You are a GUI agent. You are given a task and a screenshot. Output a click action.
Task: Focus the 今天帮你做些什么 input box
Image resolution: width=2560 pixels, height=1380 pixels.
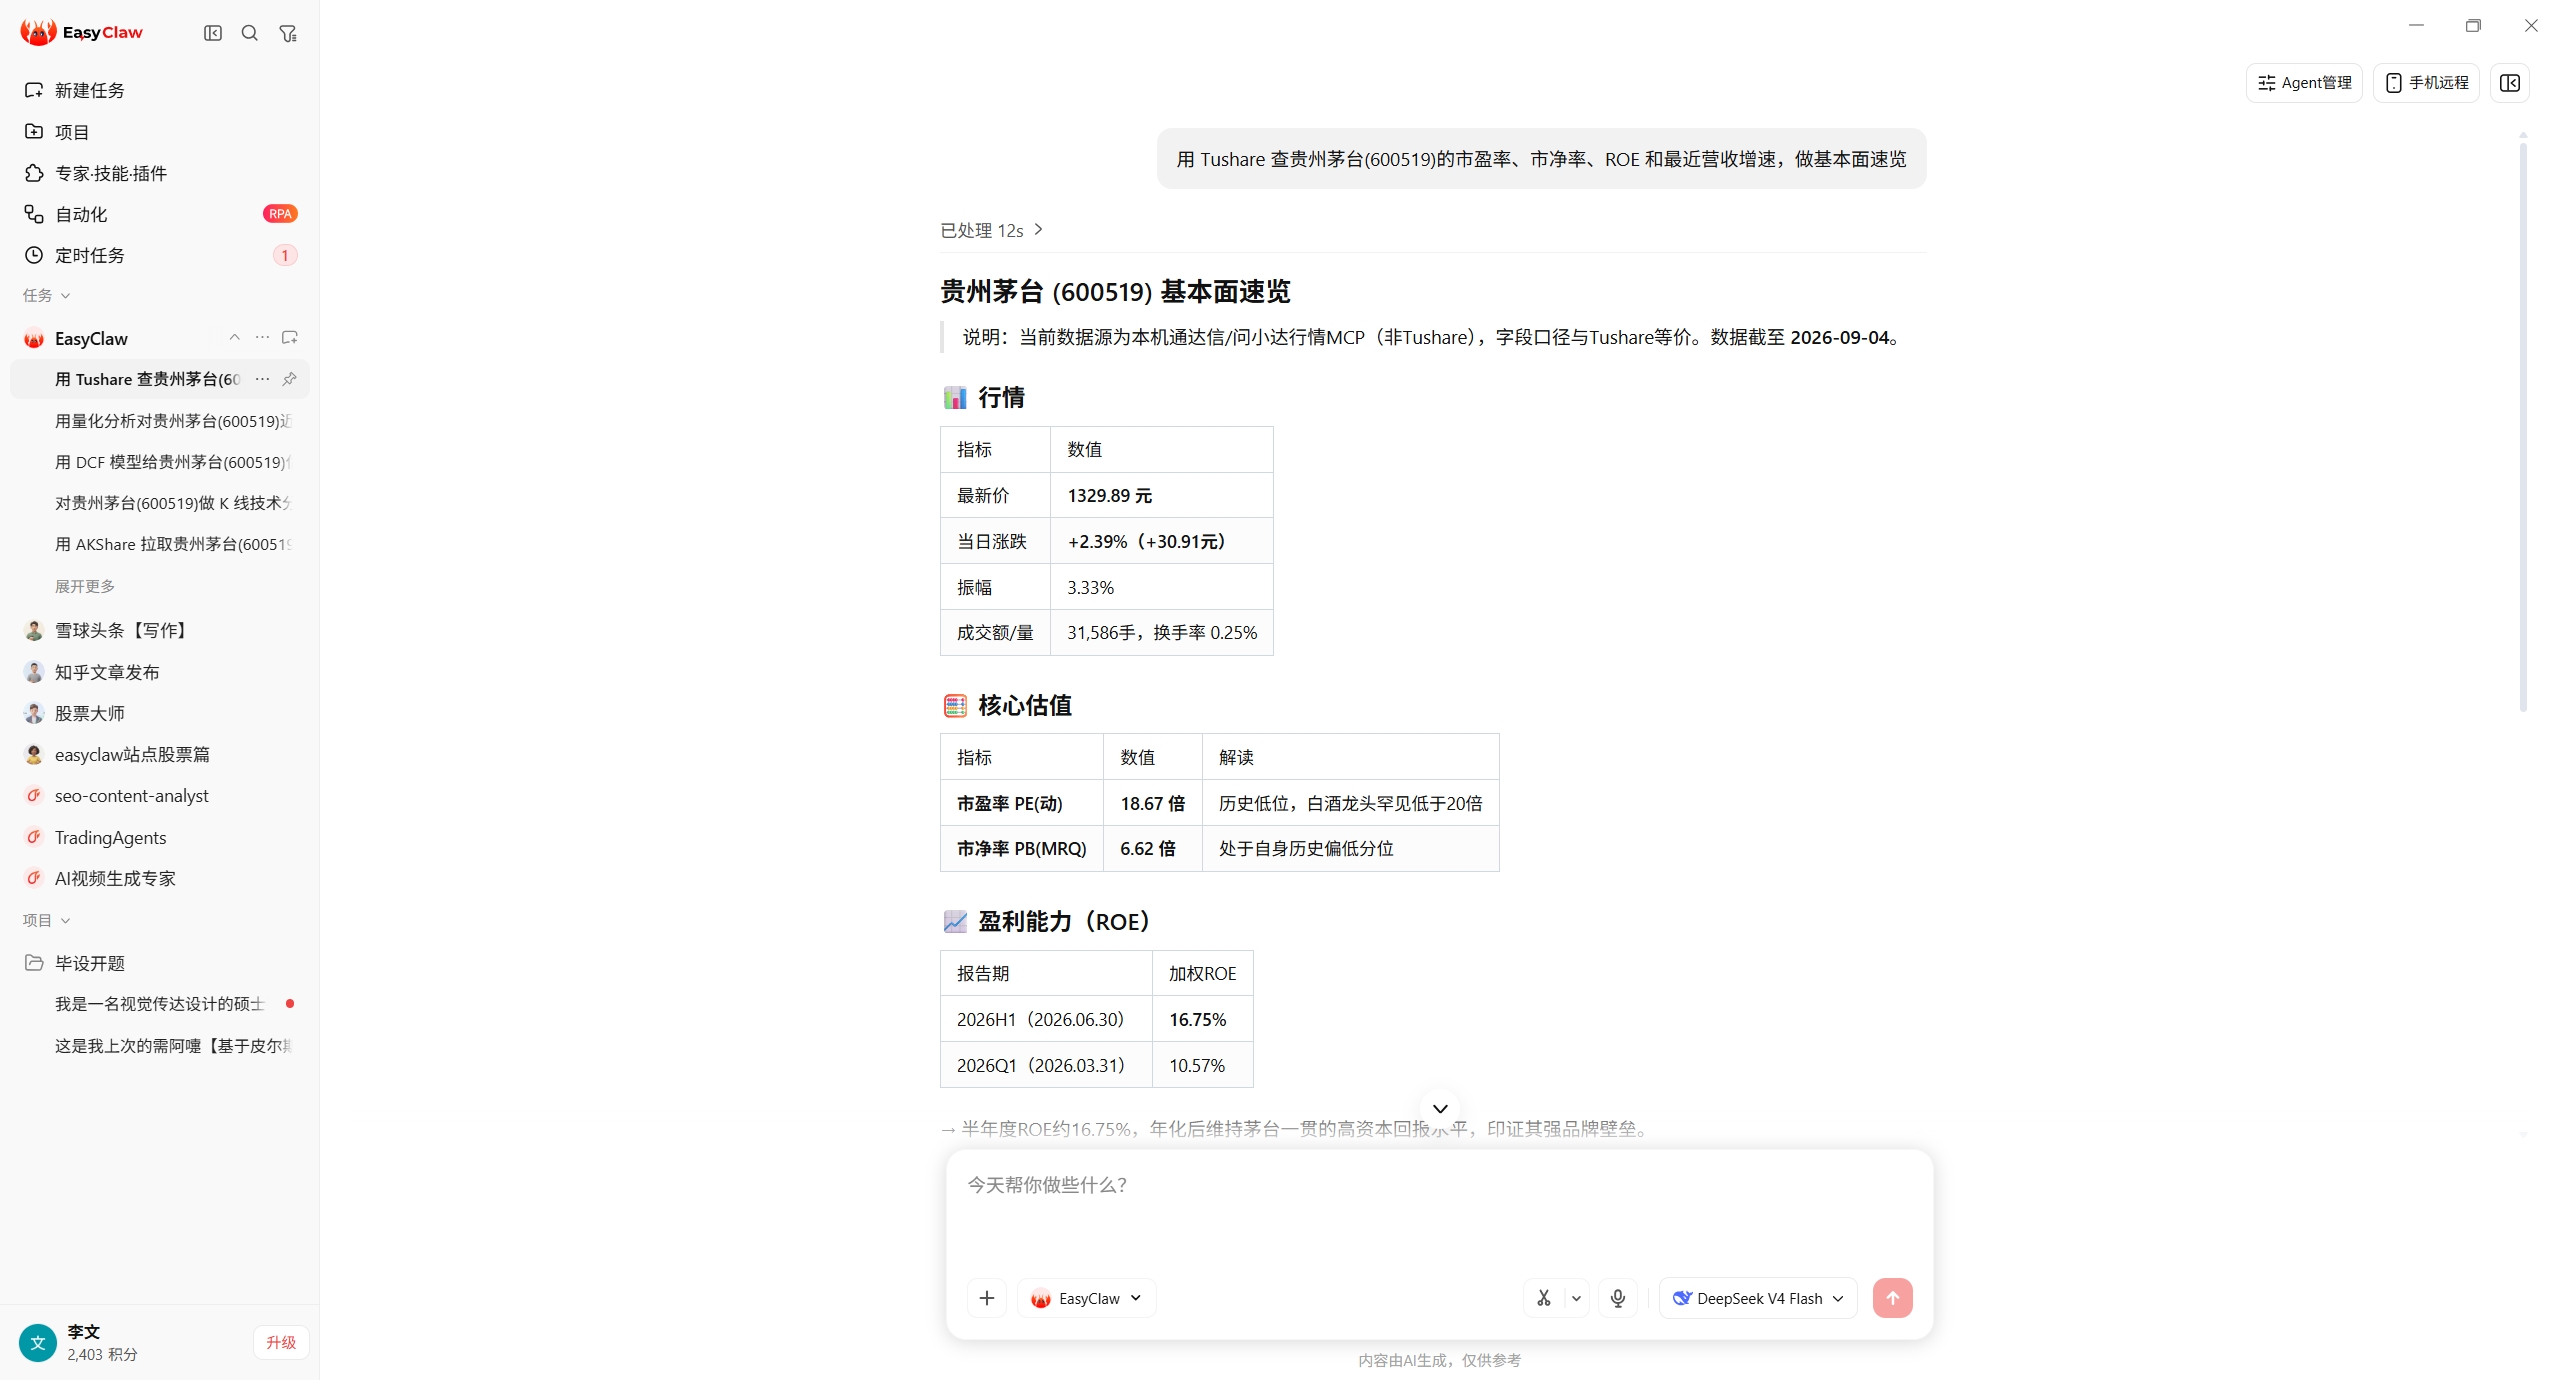pos(1440,1210)
